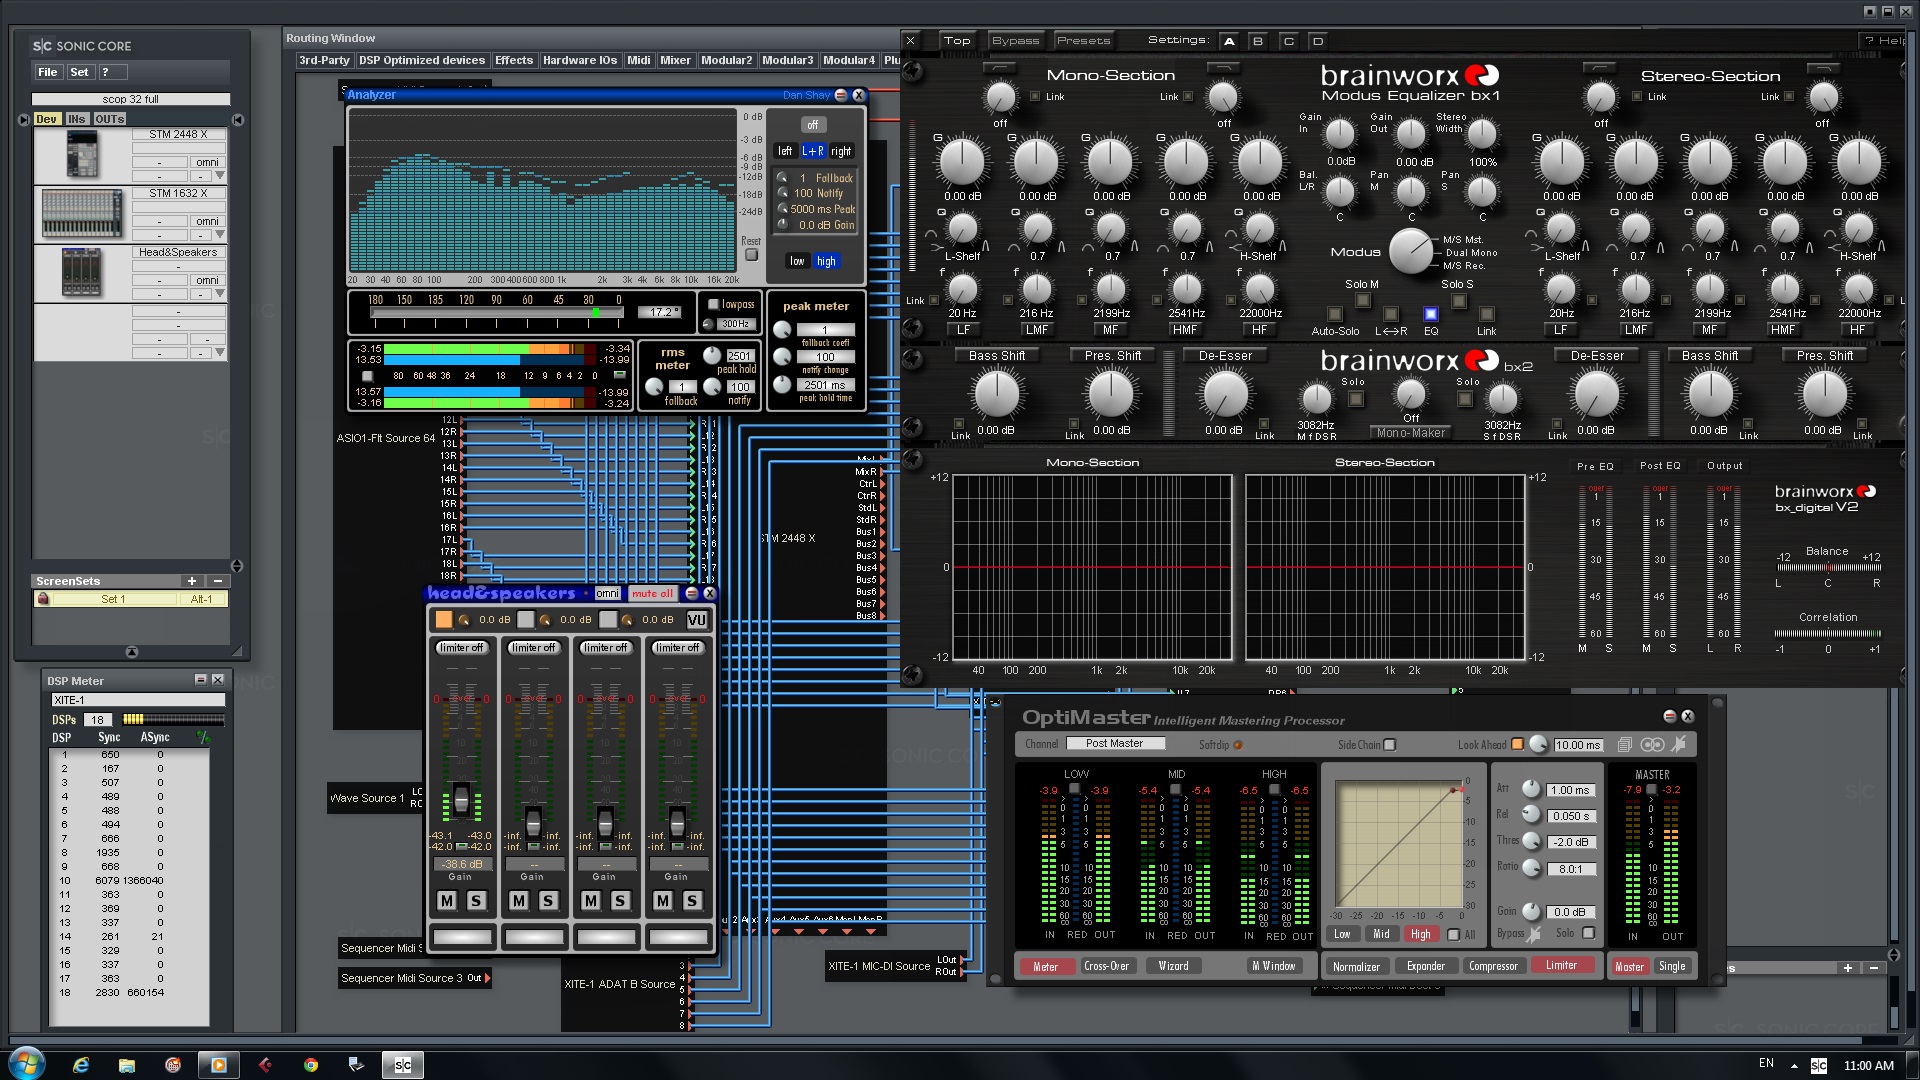The height and width of the screenshot is (1080, 1920).
Task: Turn the Analyzer Fallback knob
Action: [783, 178]
